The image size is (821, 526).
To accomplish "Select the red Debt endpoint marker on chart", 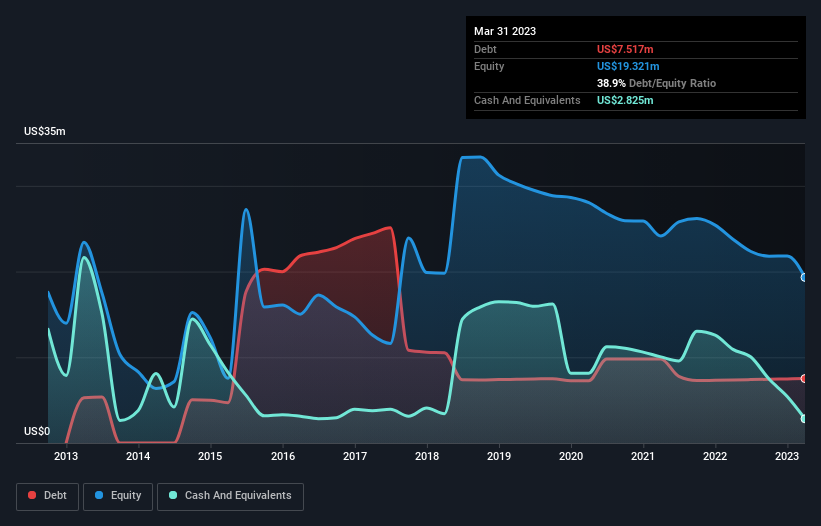I will click(x=804, y=378).
